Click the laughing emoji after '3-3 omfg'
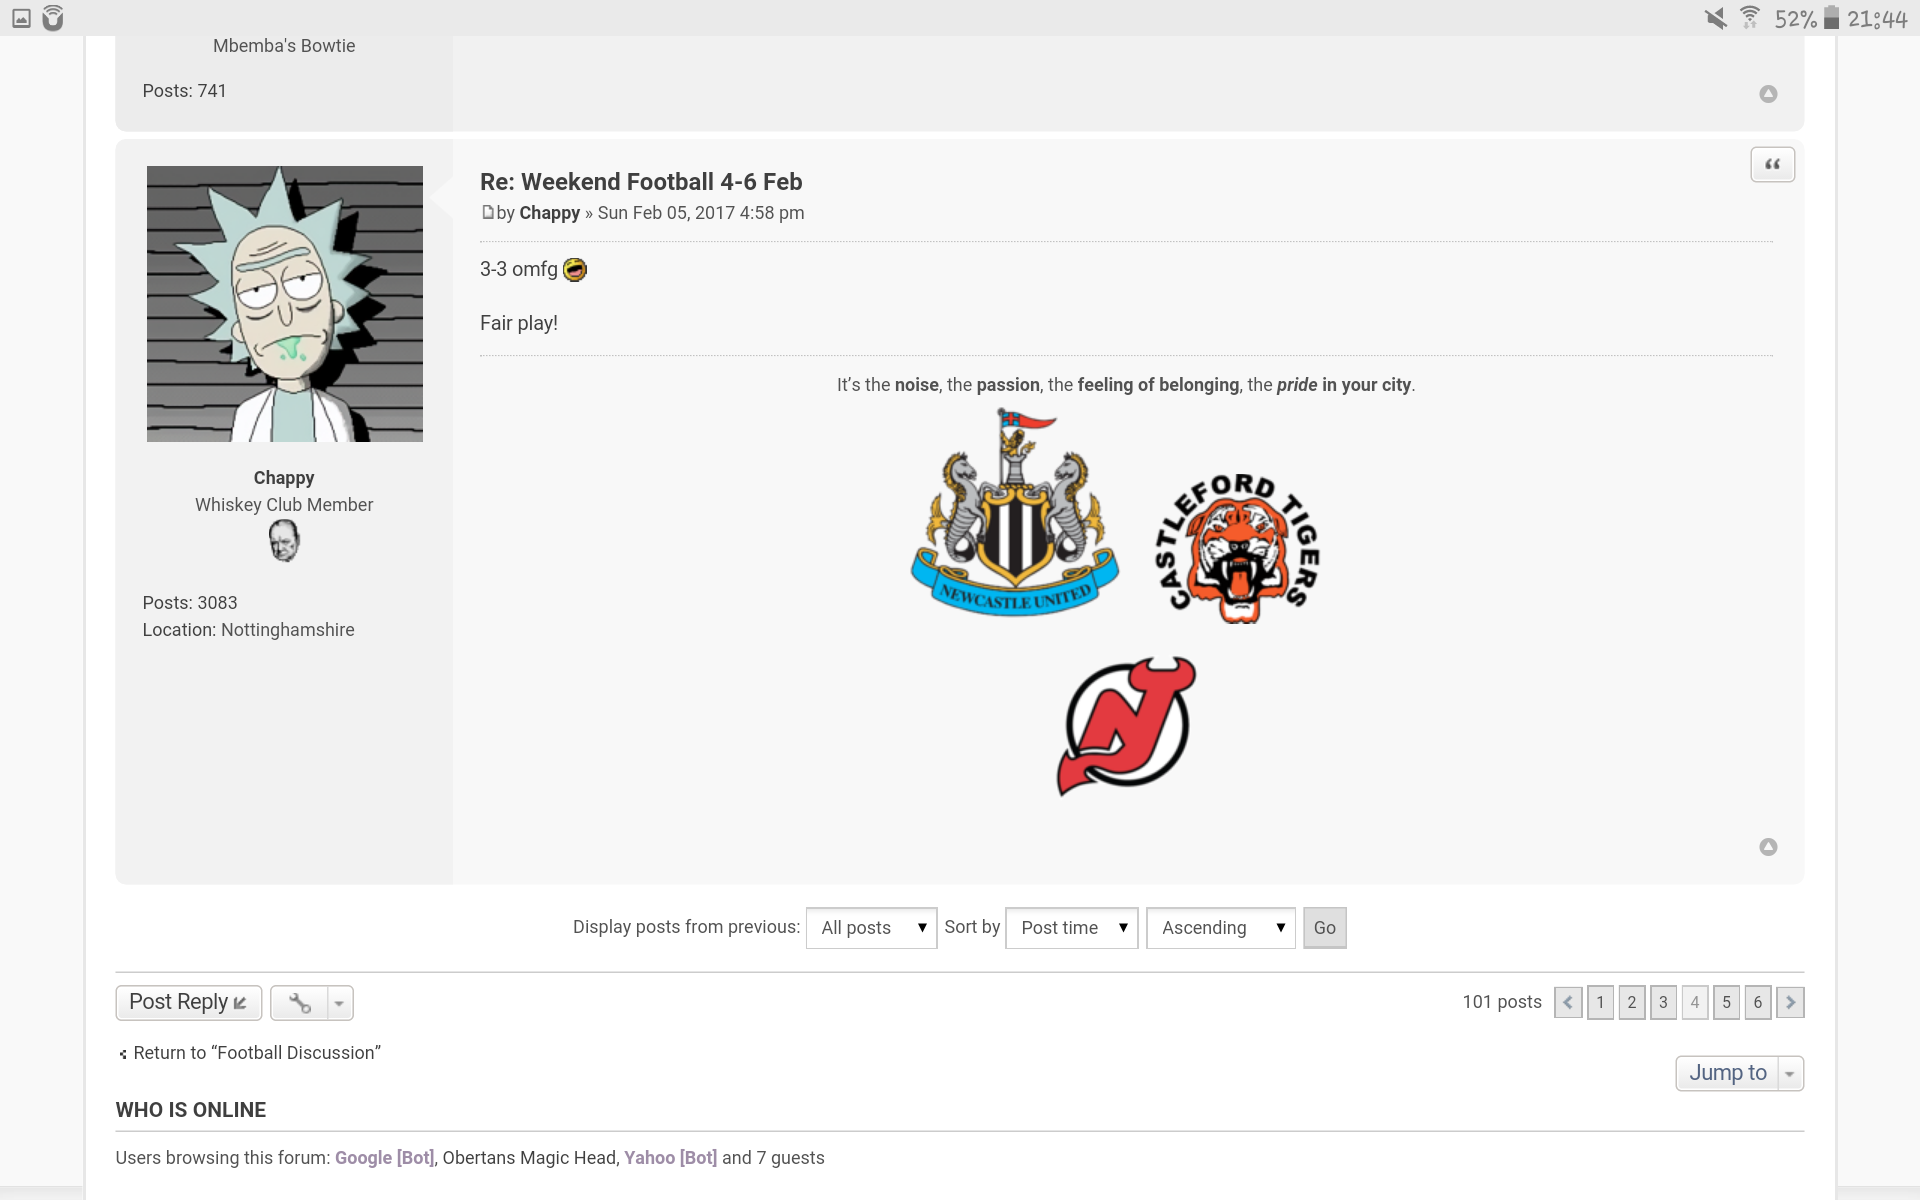 pyautogui.click(x=575, y=270)
